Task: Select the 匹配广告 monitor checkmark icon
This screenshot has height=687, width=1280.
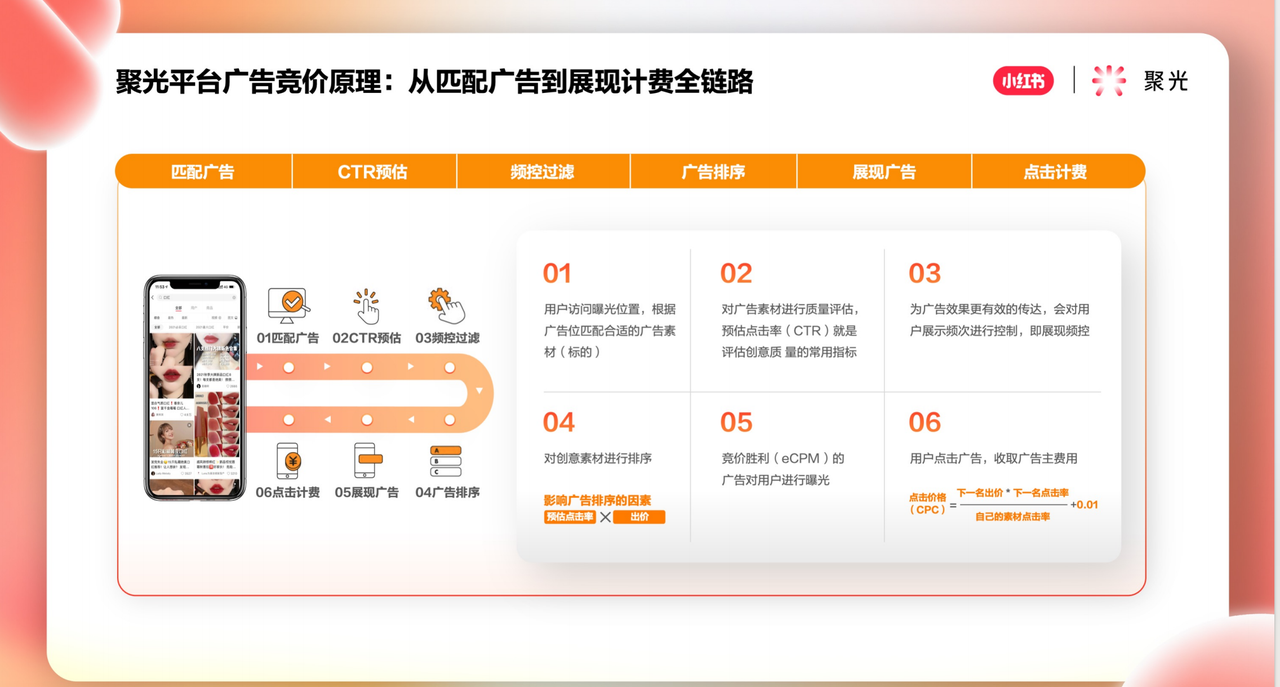Action: (288, 304)
